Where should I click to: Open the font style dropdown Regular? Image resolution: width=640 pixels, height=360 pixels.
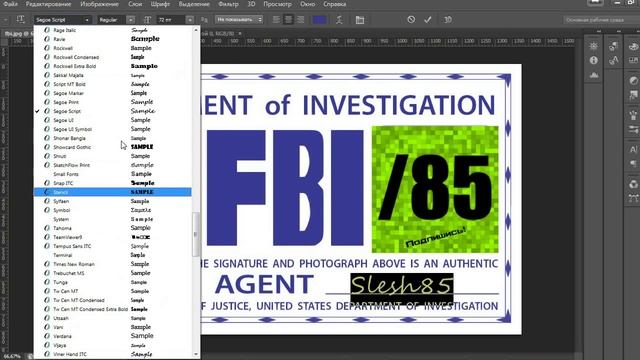pos(116,20)
